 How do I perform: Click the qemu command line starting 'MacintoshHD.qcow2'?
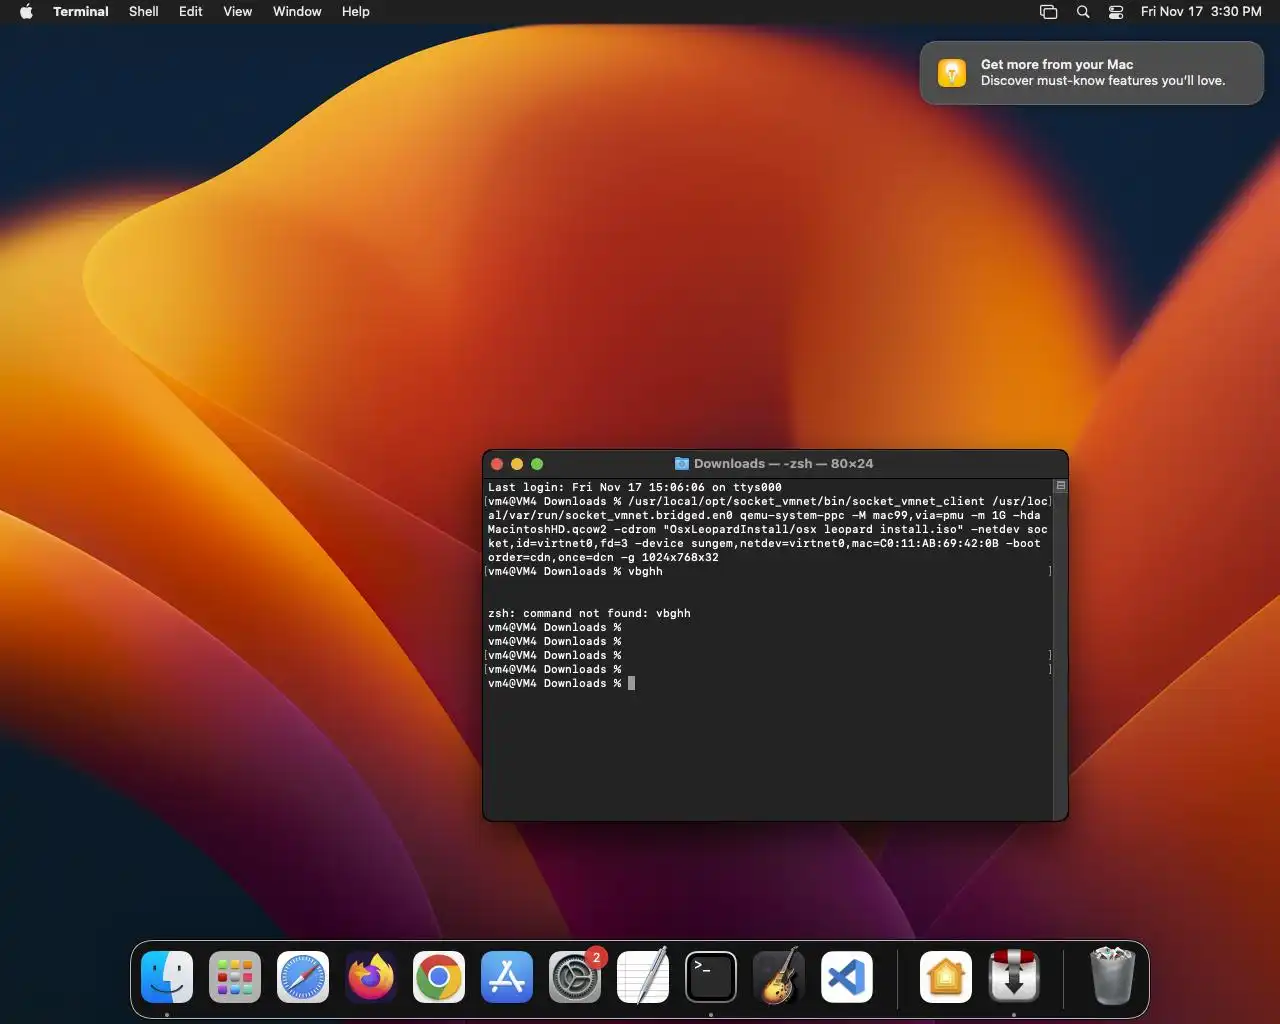[768, 530]
